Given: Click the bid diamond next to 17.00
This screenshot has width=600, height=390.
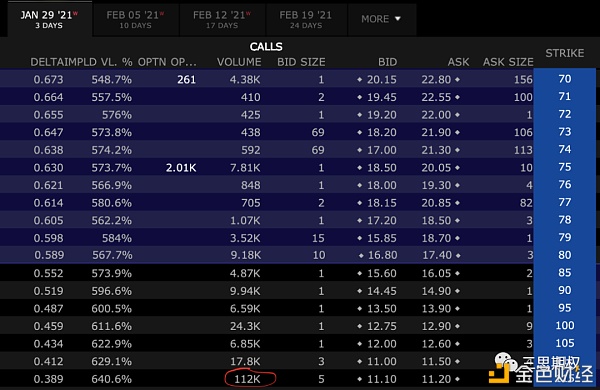Looking at the screenshot, I should pyautogui.click(x=359, y=150).
